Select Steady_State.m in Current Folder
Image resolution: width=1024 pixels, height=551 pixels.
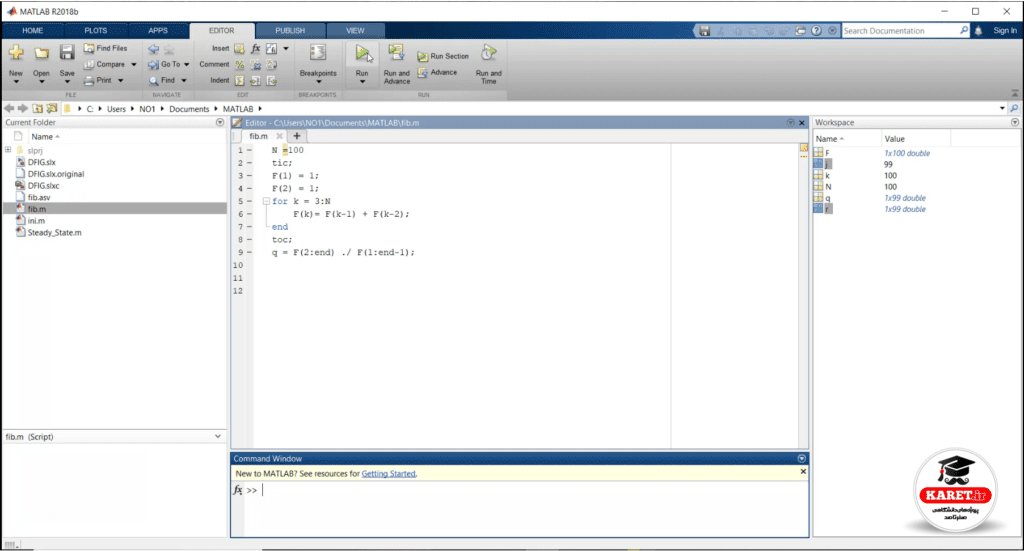click(54, 232)
